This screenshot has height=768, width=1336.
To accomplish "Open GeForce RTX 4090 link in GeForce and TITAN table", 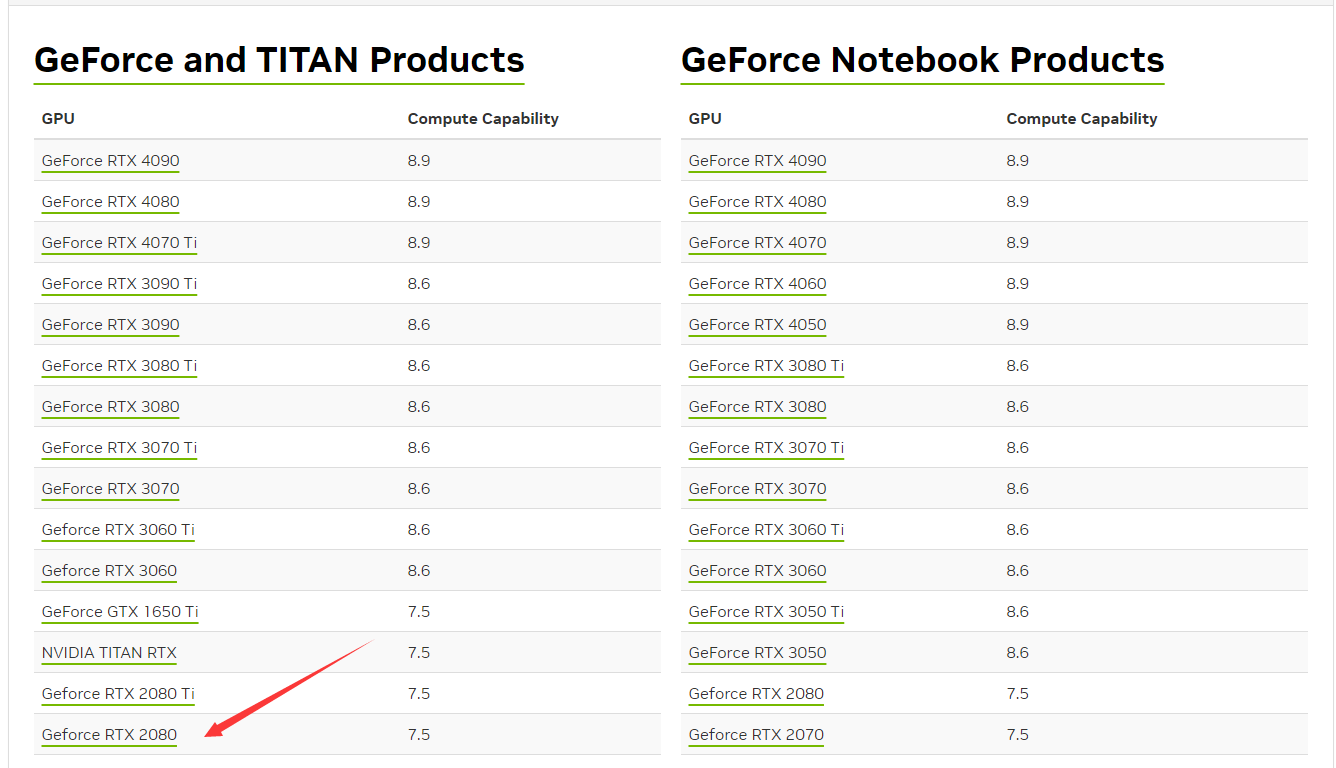I will coord(111,161).
